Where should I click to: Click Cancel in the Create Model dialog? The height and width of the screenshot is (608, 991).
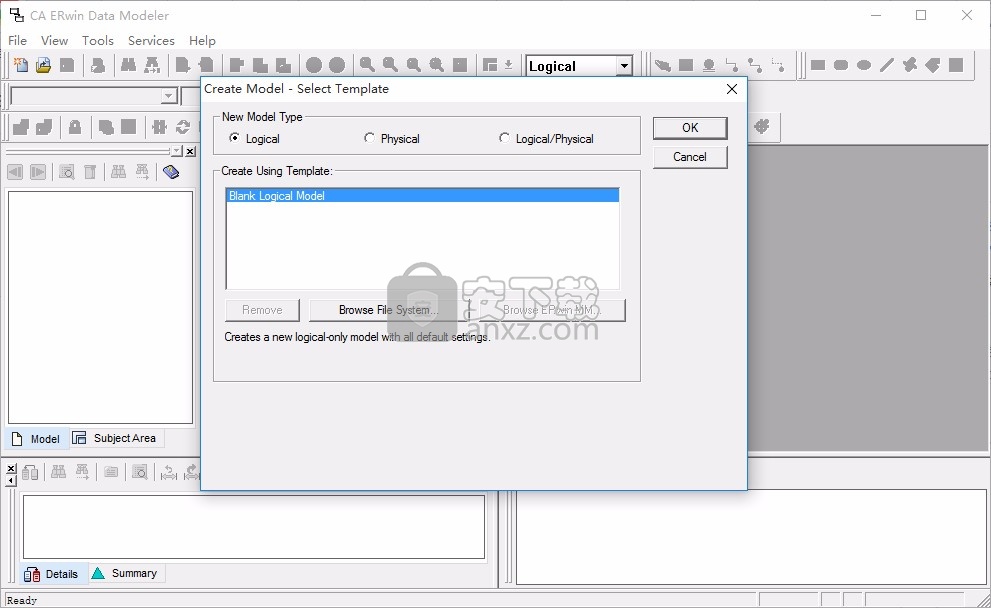pyautogui.click(x=690, y=157)
